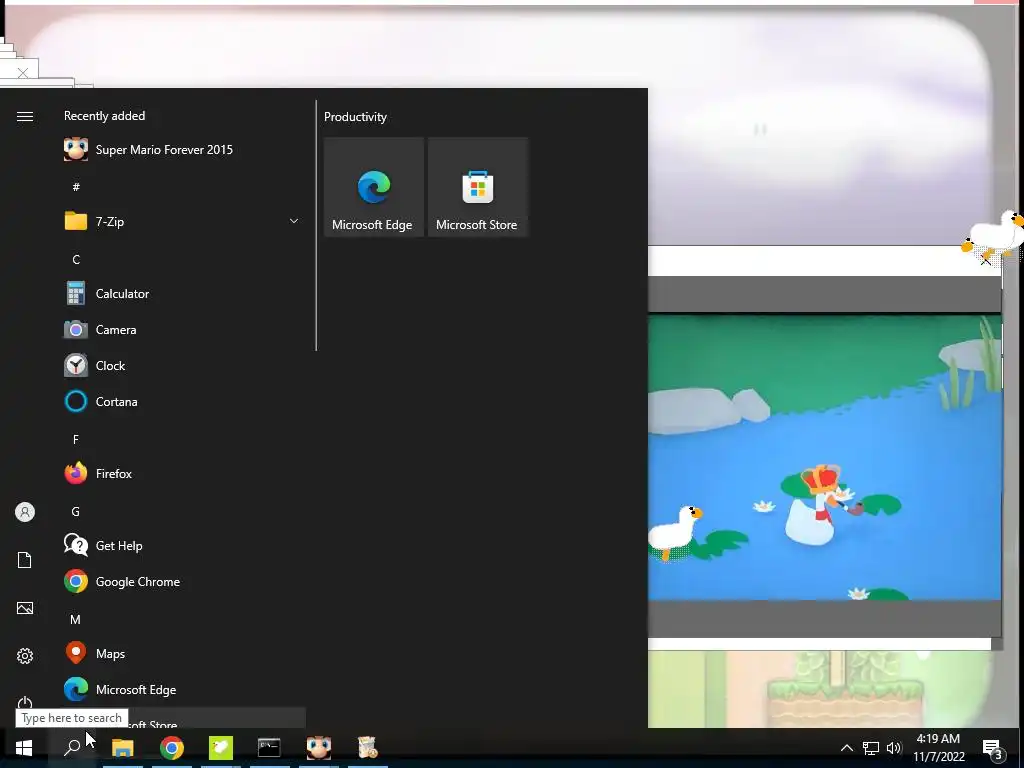Launch Google Chrome from the app list
Viewport: 1024px width, 768px height.
point(184,581)
